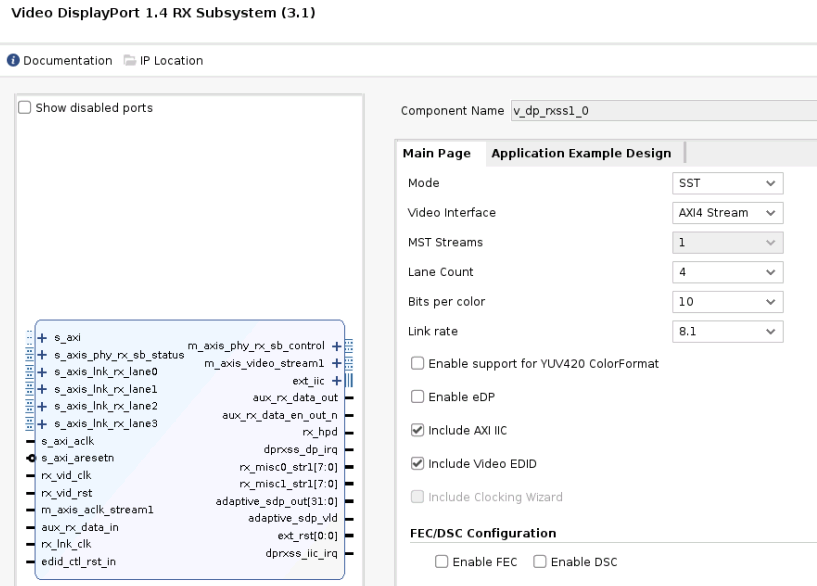817x586 pixels.
Task: Select the adaptive_sdp_out[31:0] port label
Action: pos(277,502)
